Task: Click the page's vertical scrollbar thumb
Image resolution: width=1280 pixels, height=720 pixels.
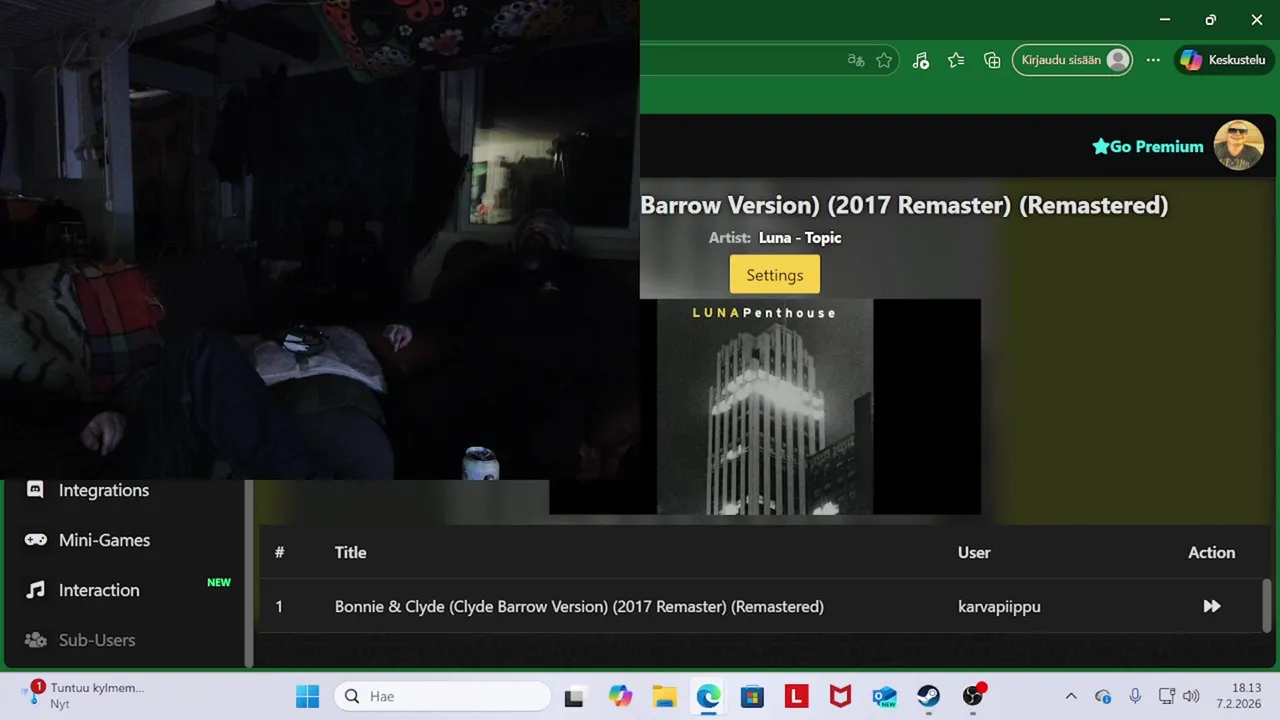Action: [x=1267, y=604]
